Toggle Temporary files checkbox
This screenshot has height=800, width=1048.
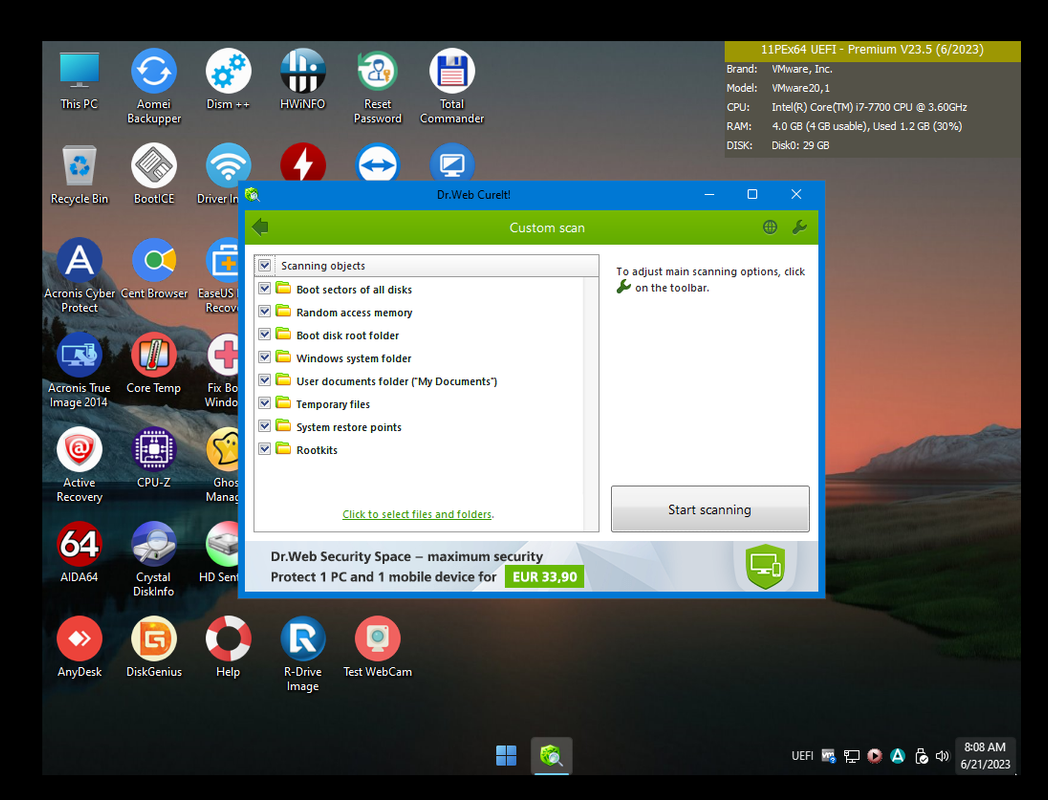(x=265, y=403)
